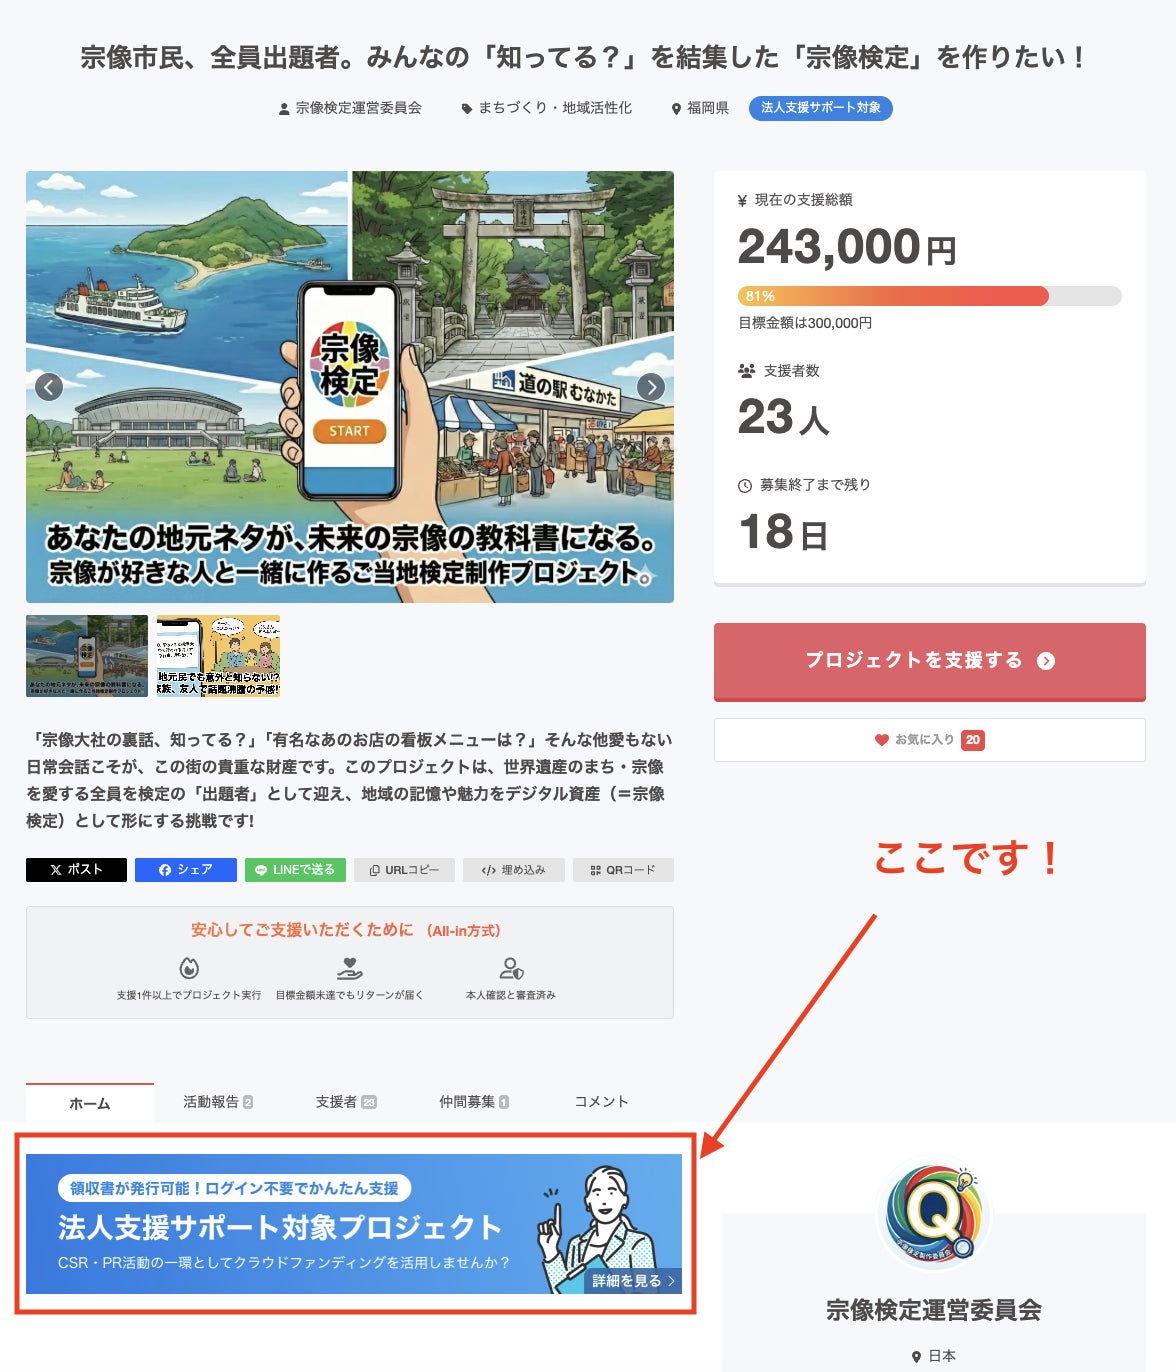1176x1372 pixels.
Task: Click the プロジェクトを支援する button
Action: click(x=929, y=661)
